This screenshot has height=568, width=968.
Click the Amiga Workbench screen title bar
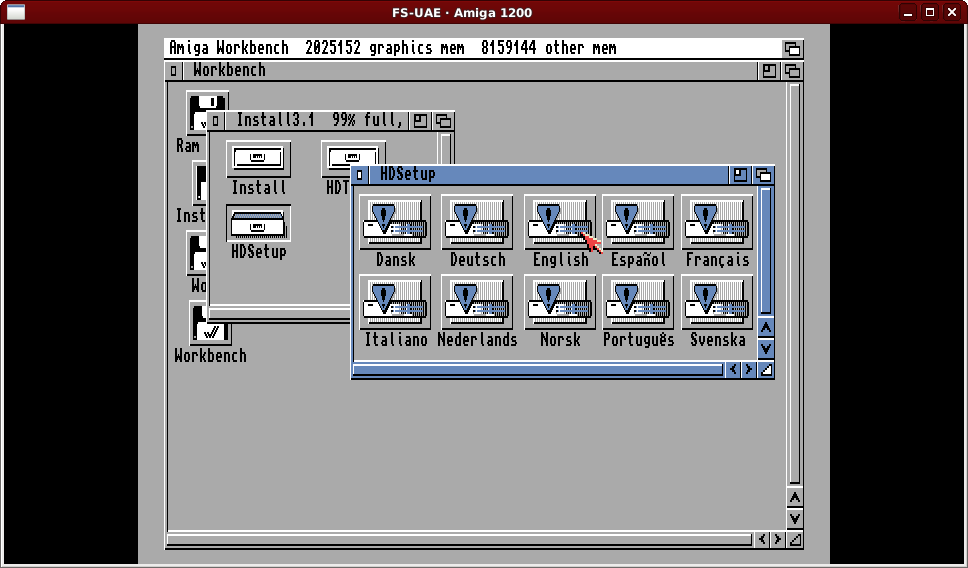point(472,48)
